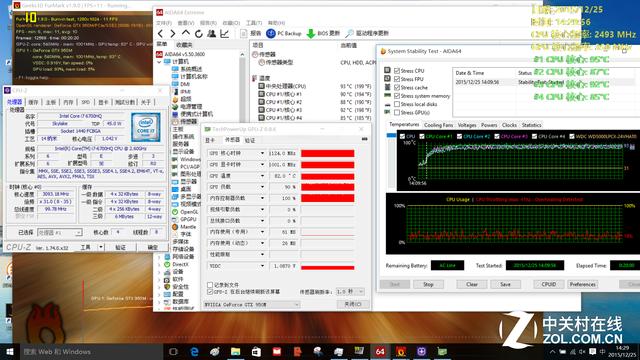Screen dimensions: 640x360
Task: Open Windows Start menu
Action: pyautogui.click(x=10, y=351)
